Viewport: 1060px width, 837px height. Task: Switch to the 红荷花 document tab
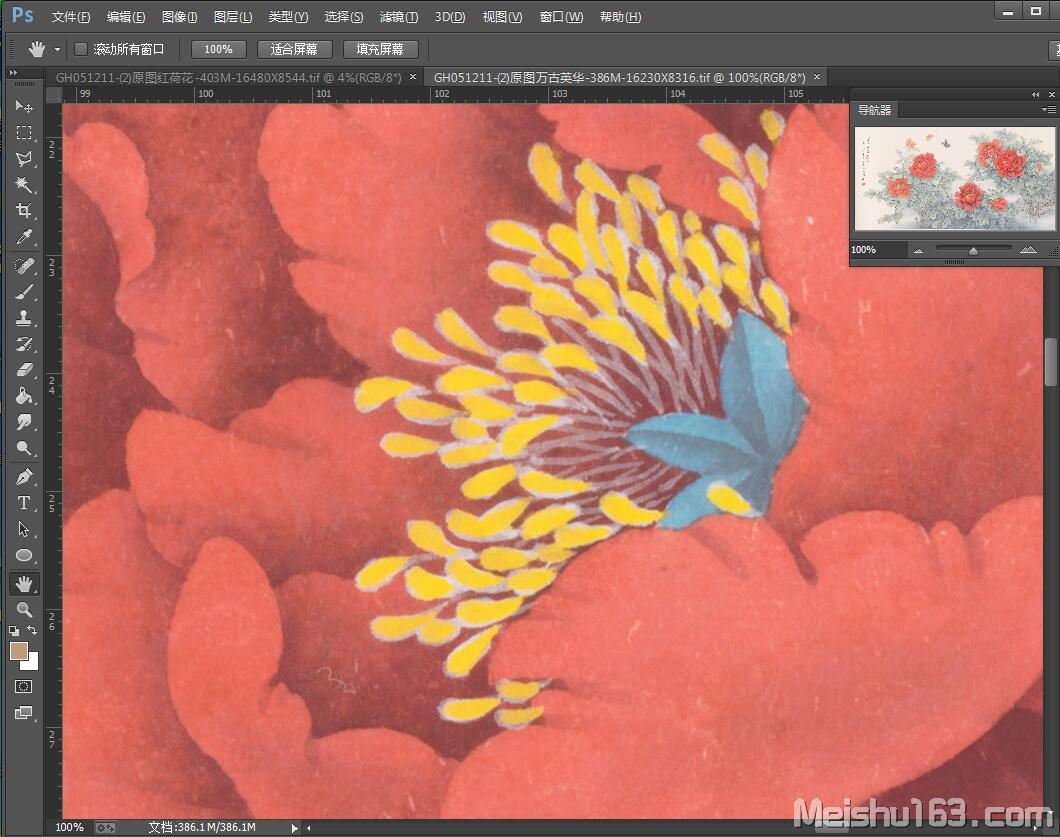pos(228,78)
